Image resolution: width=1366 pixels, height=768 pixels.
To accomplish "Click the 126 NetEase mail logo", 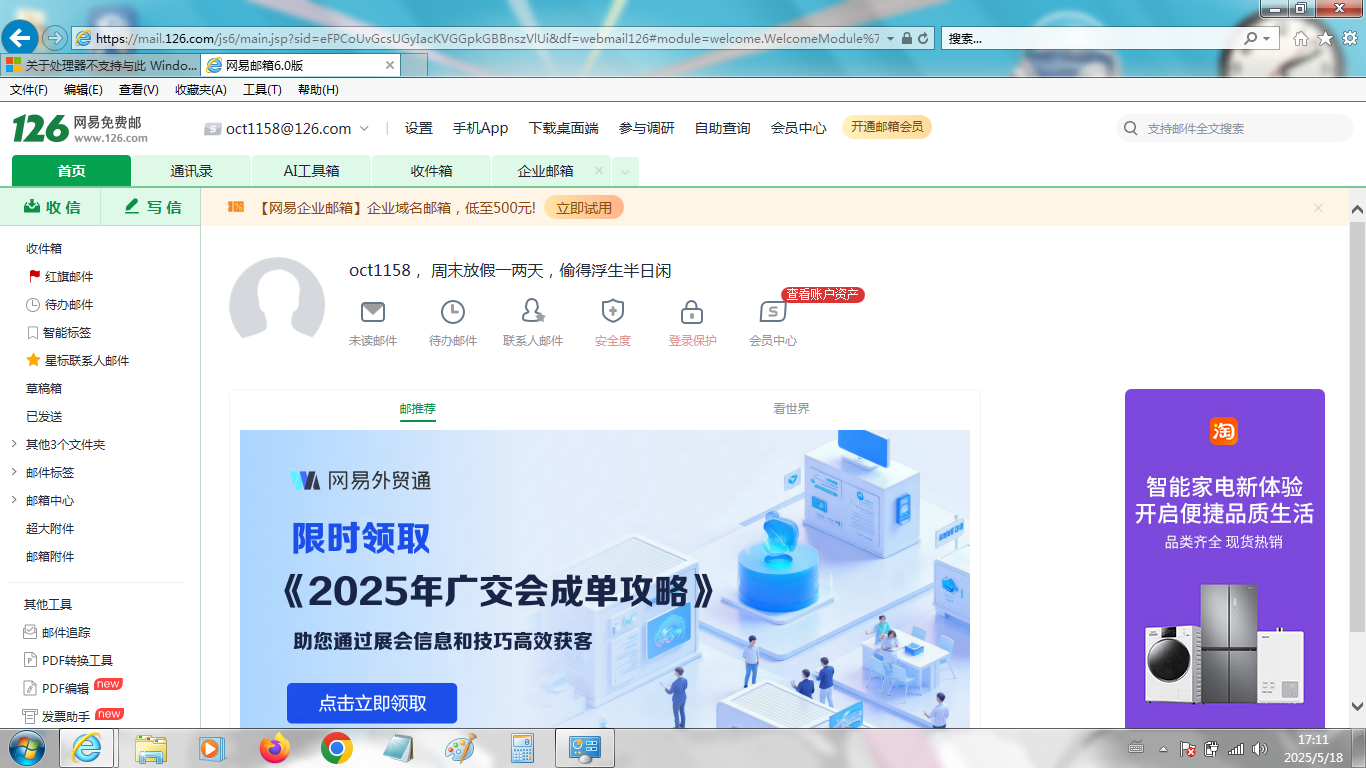I will coord(79,128).
